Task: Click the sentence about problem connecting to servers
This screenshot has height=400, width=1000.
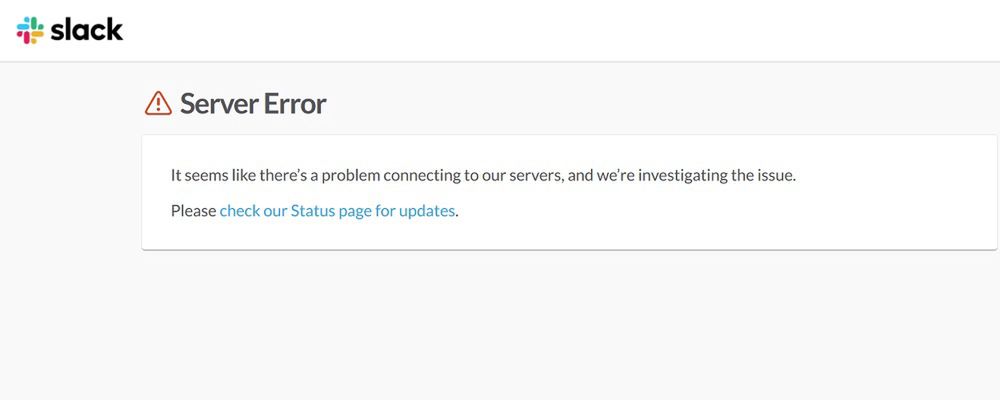Action: pos(483,175)
